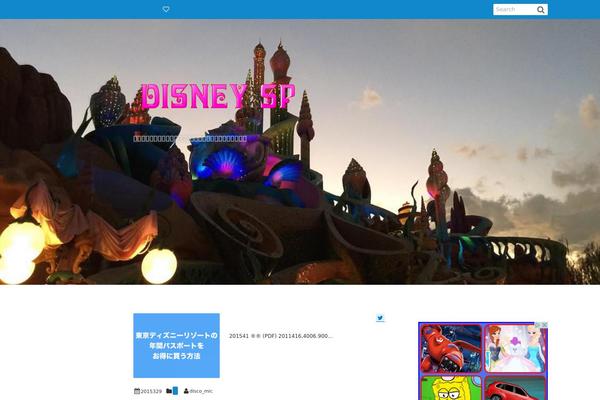This screenshot has width=600, height=400.
Task: Click the princess dress-up game ad thumbnail
Action: [515, 349]
